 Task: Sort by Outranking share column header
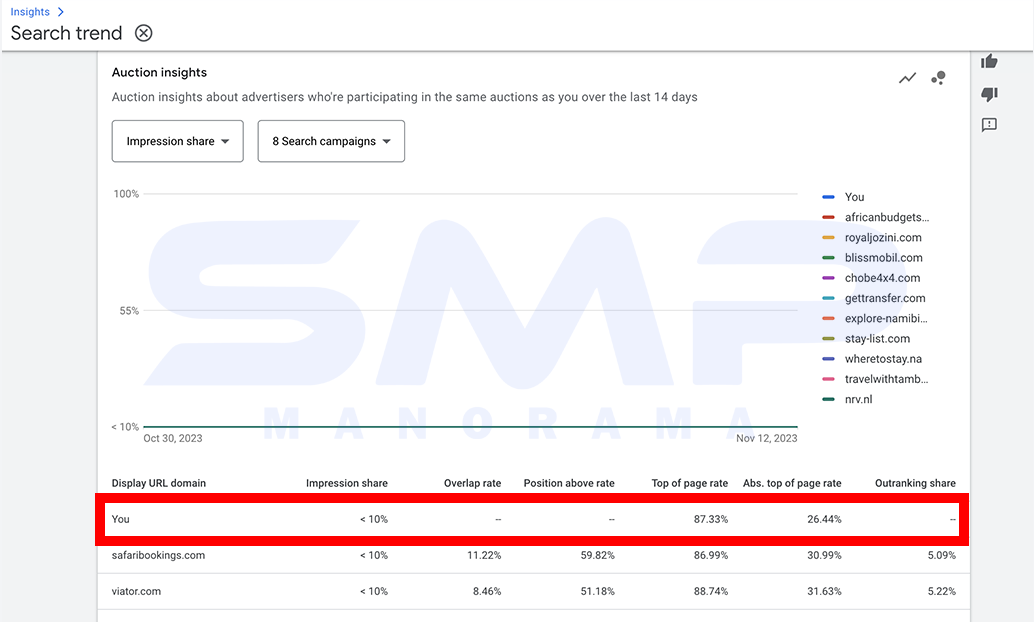(x=915, y=483)
